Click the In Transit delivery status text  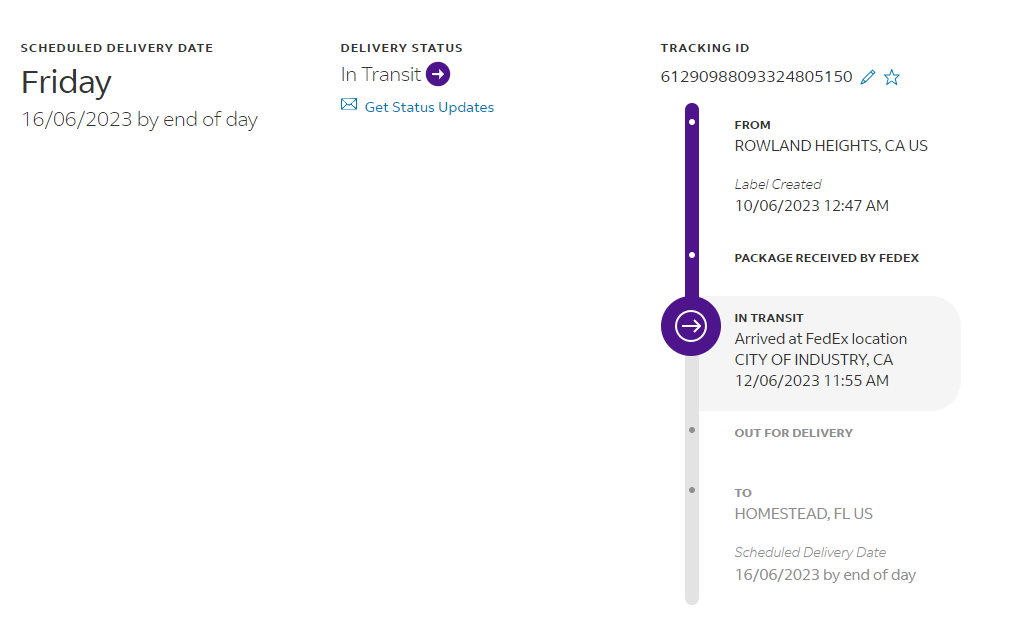tap(380, 74)
